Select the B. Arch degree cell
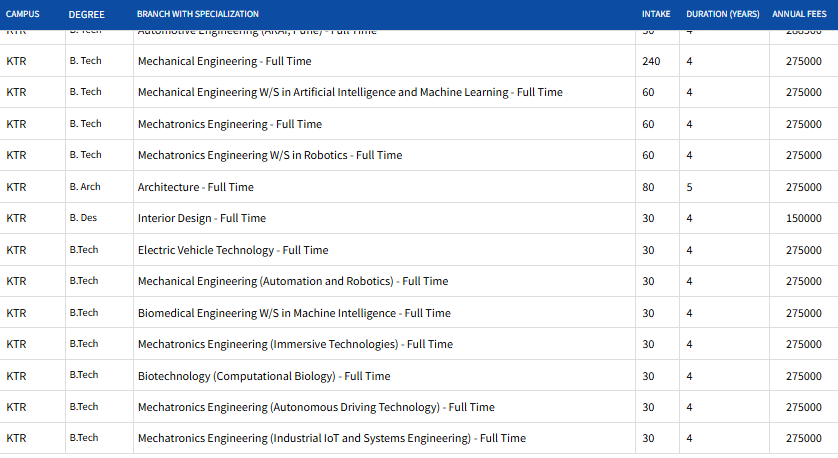This screenshot has height=458, width=838. pos(85,187)
